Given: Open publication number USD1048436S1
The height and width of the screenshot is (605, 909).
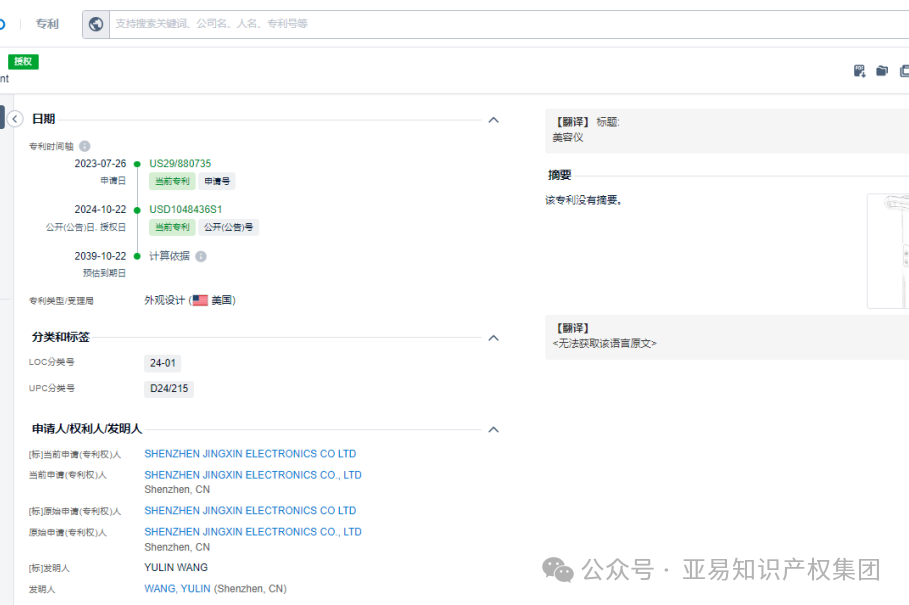Looking at the screenshot, I should [x=186, y=209].
